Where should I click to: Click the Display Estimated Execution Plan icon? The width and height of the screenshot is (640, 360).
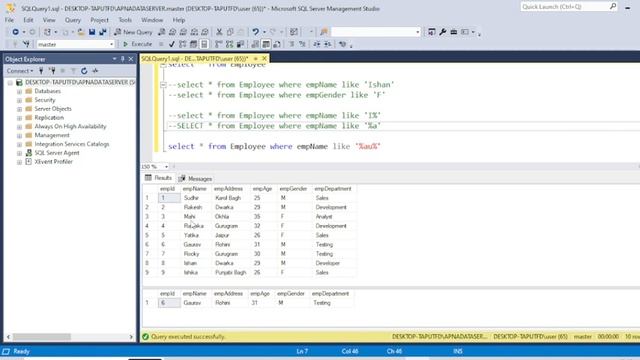coord(182,44)
